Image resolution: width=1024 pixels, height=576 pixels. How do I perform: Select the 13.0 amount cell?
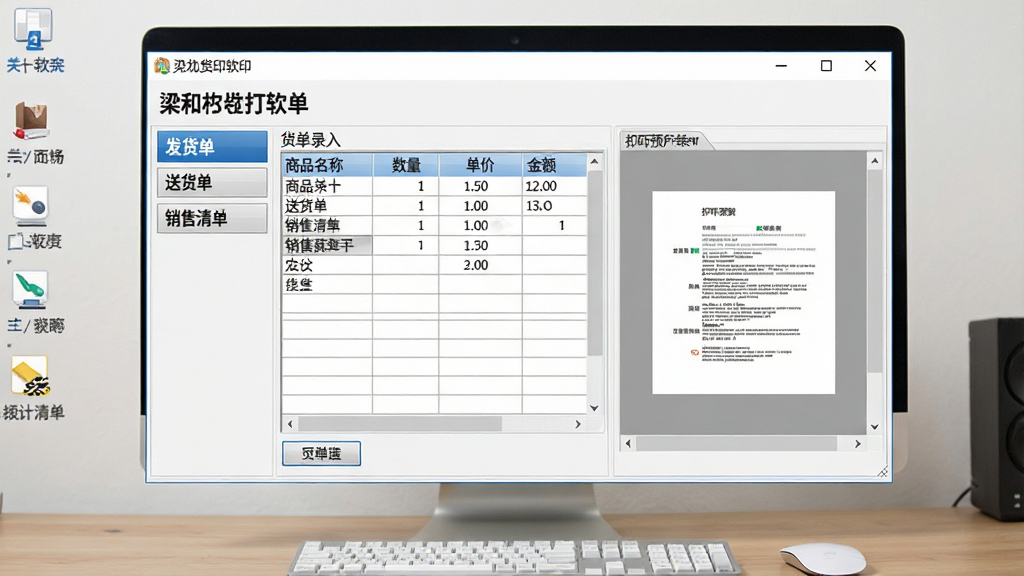pyautogui.click(x=554, y=206)
